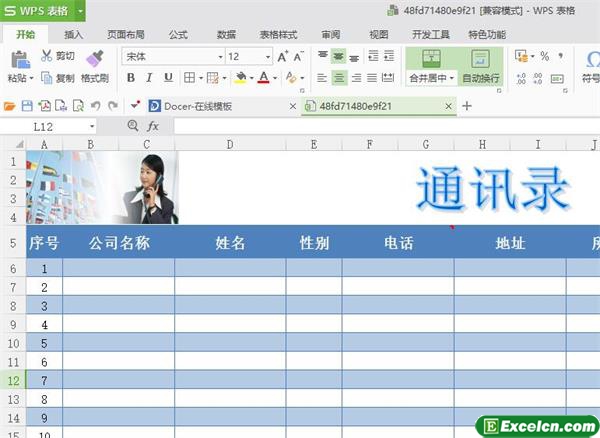
Task: Undo last action
Action: point(96,106)
